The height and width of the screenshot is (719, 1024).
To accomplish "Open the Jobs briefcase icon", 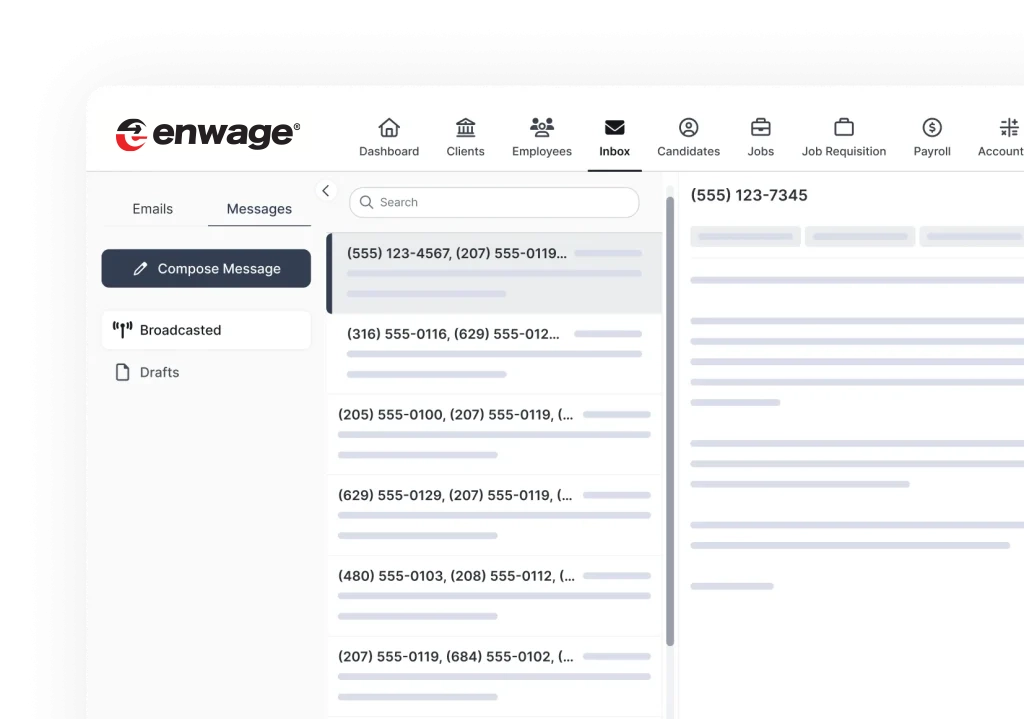I will [x=760, y=129].
